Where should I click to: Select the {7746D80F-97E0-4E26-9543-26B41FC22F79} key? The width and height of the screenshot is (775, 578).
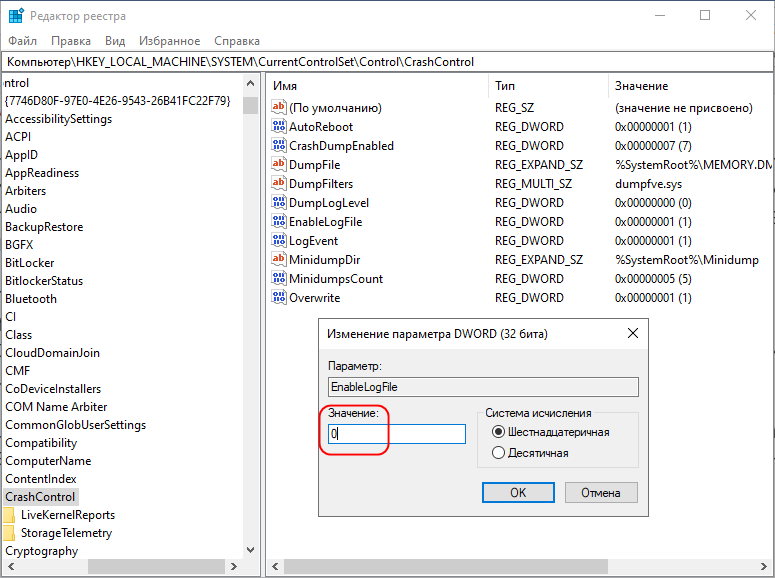(118, 100)
